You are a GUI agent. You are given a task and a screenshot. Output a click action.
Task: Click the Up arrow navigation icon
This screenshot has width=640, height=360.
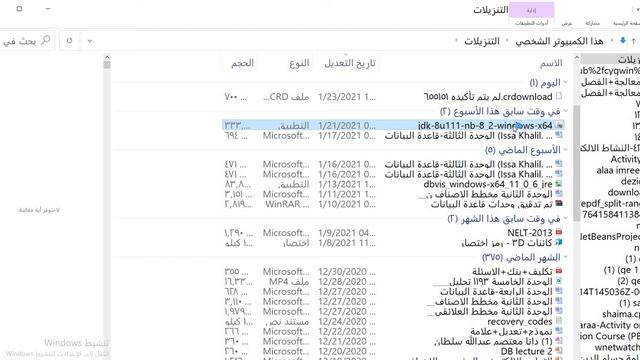click(633, 41)
